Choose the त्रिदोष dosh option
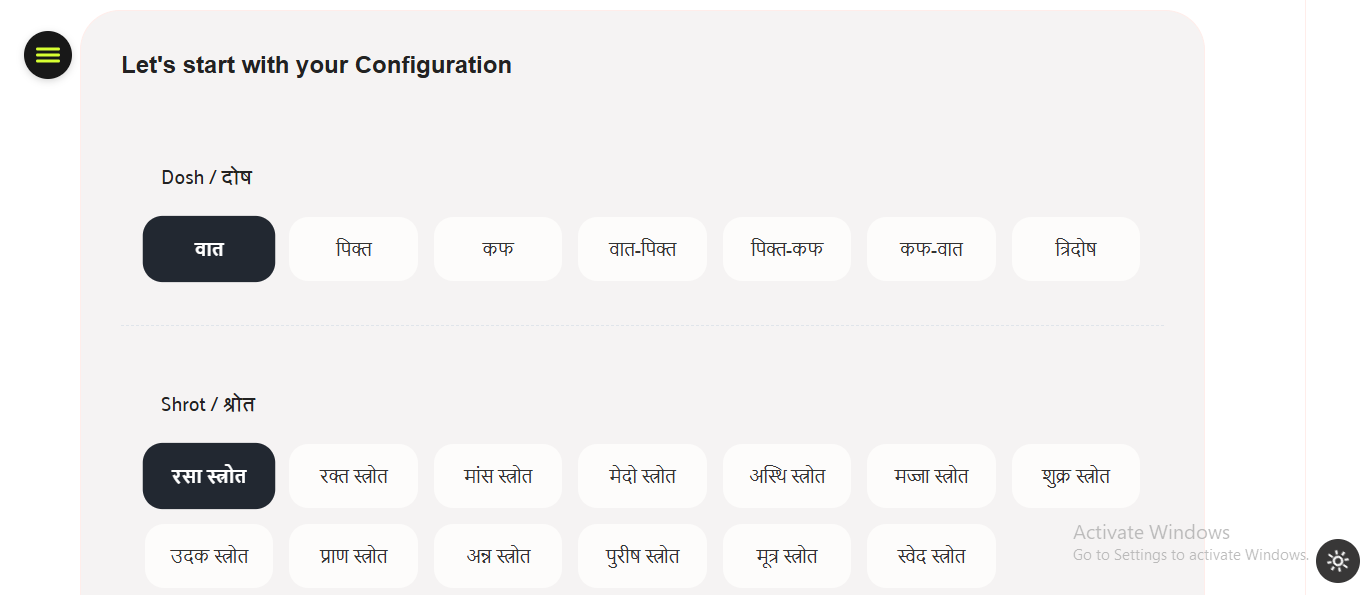Viewport: 1364px width, 595px height. click(1076, 249)
